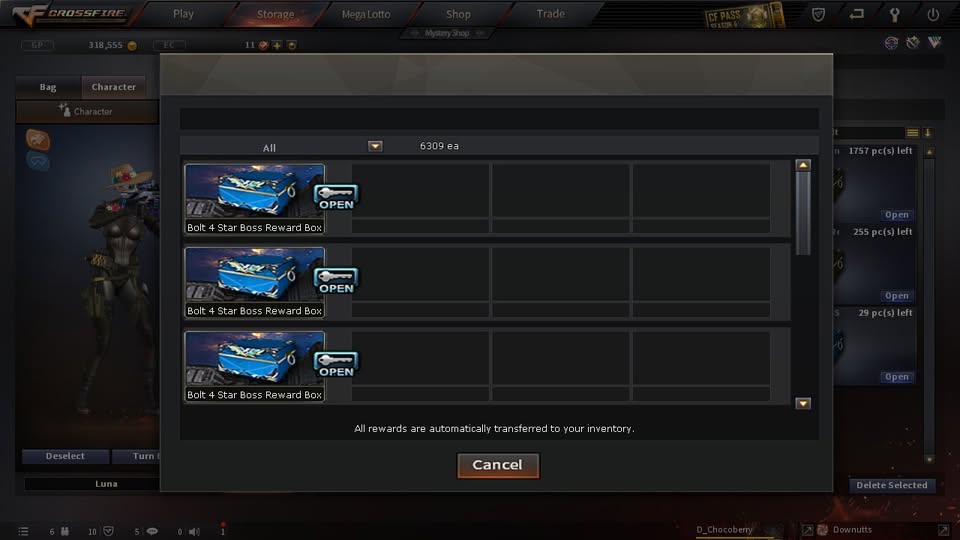Click the Delete Selected button
The width and height of the screenshot is (960, 540).
[x=891, y=485]
